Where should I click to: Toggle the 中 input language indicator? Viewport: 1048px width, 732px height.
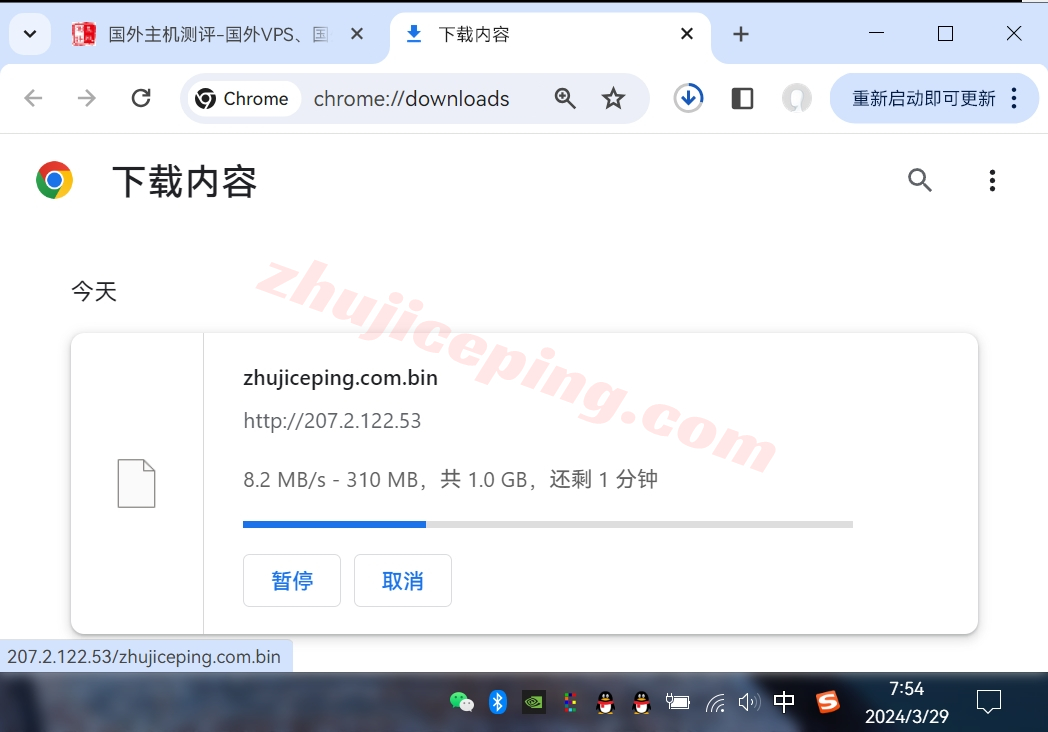(784, 702)
